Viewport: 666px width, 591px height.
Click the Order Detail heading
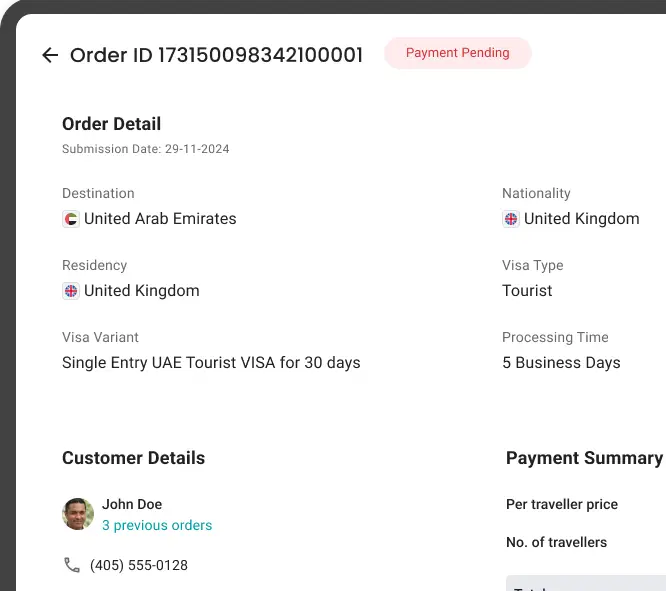pyautogui.click(x=111, y=124)
